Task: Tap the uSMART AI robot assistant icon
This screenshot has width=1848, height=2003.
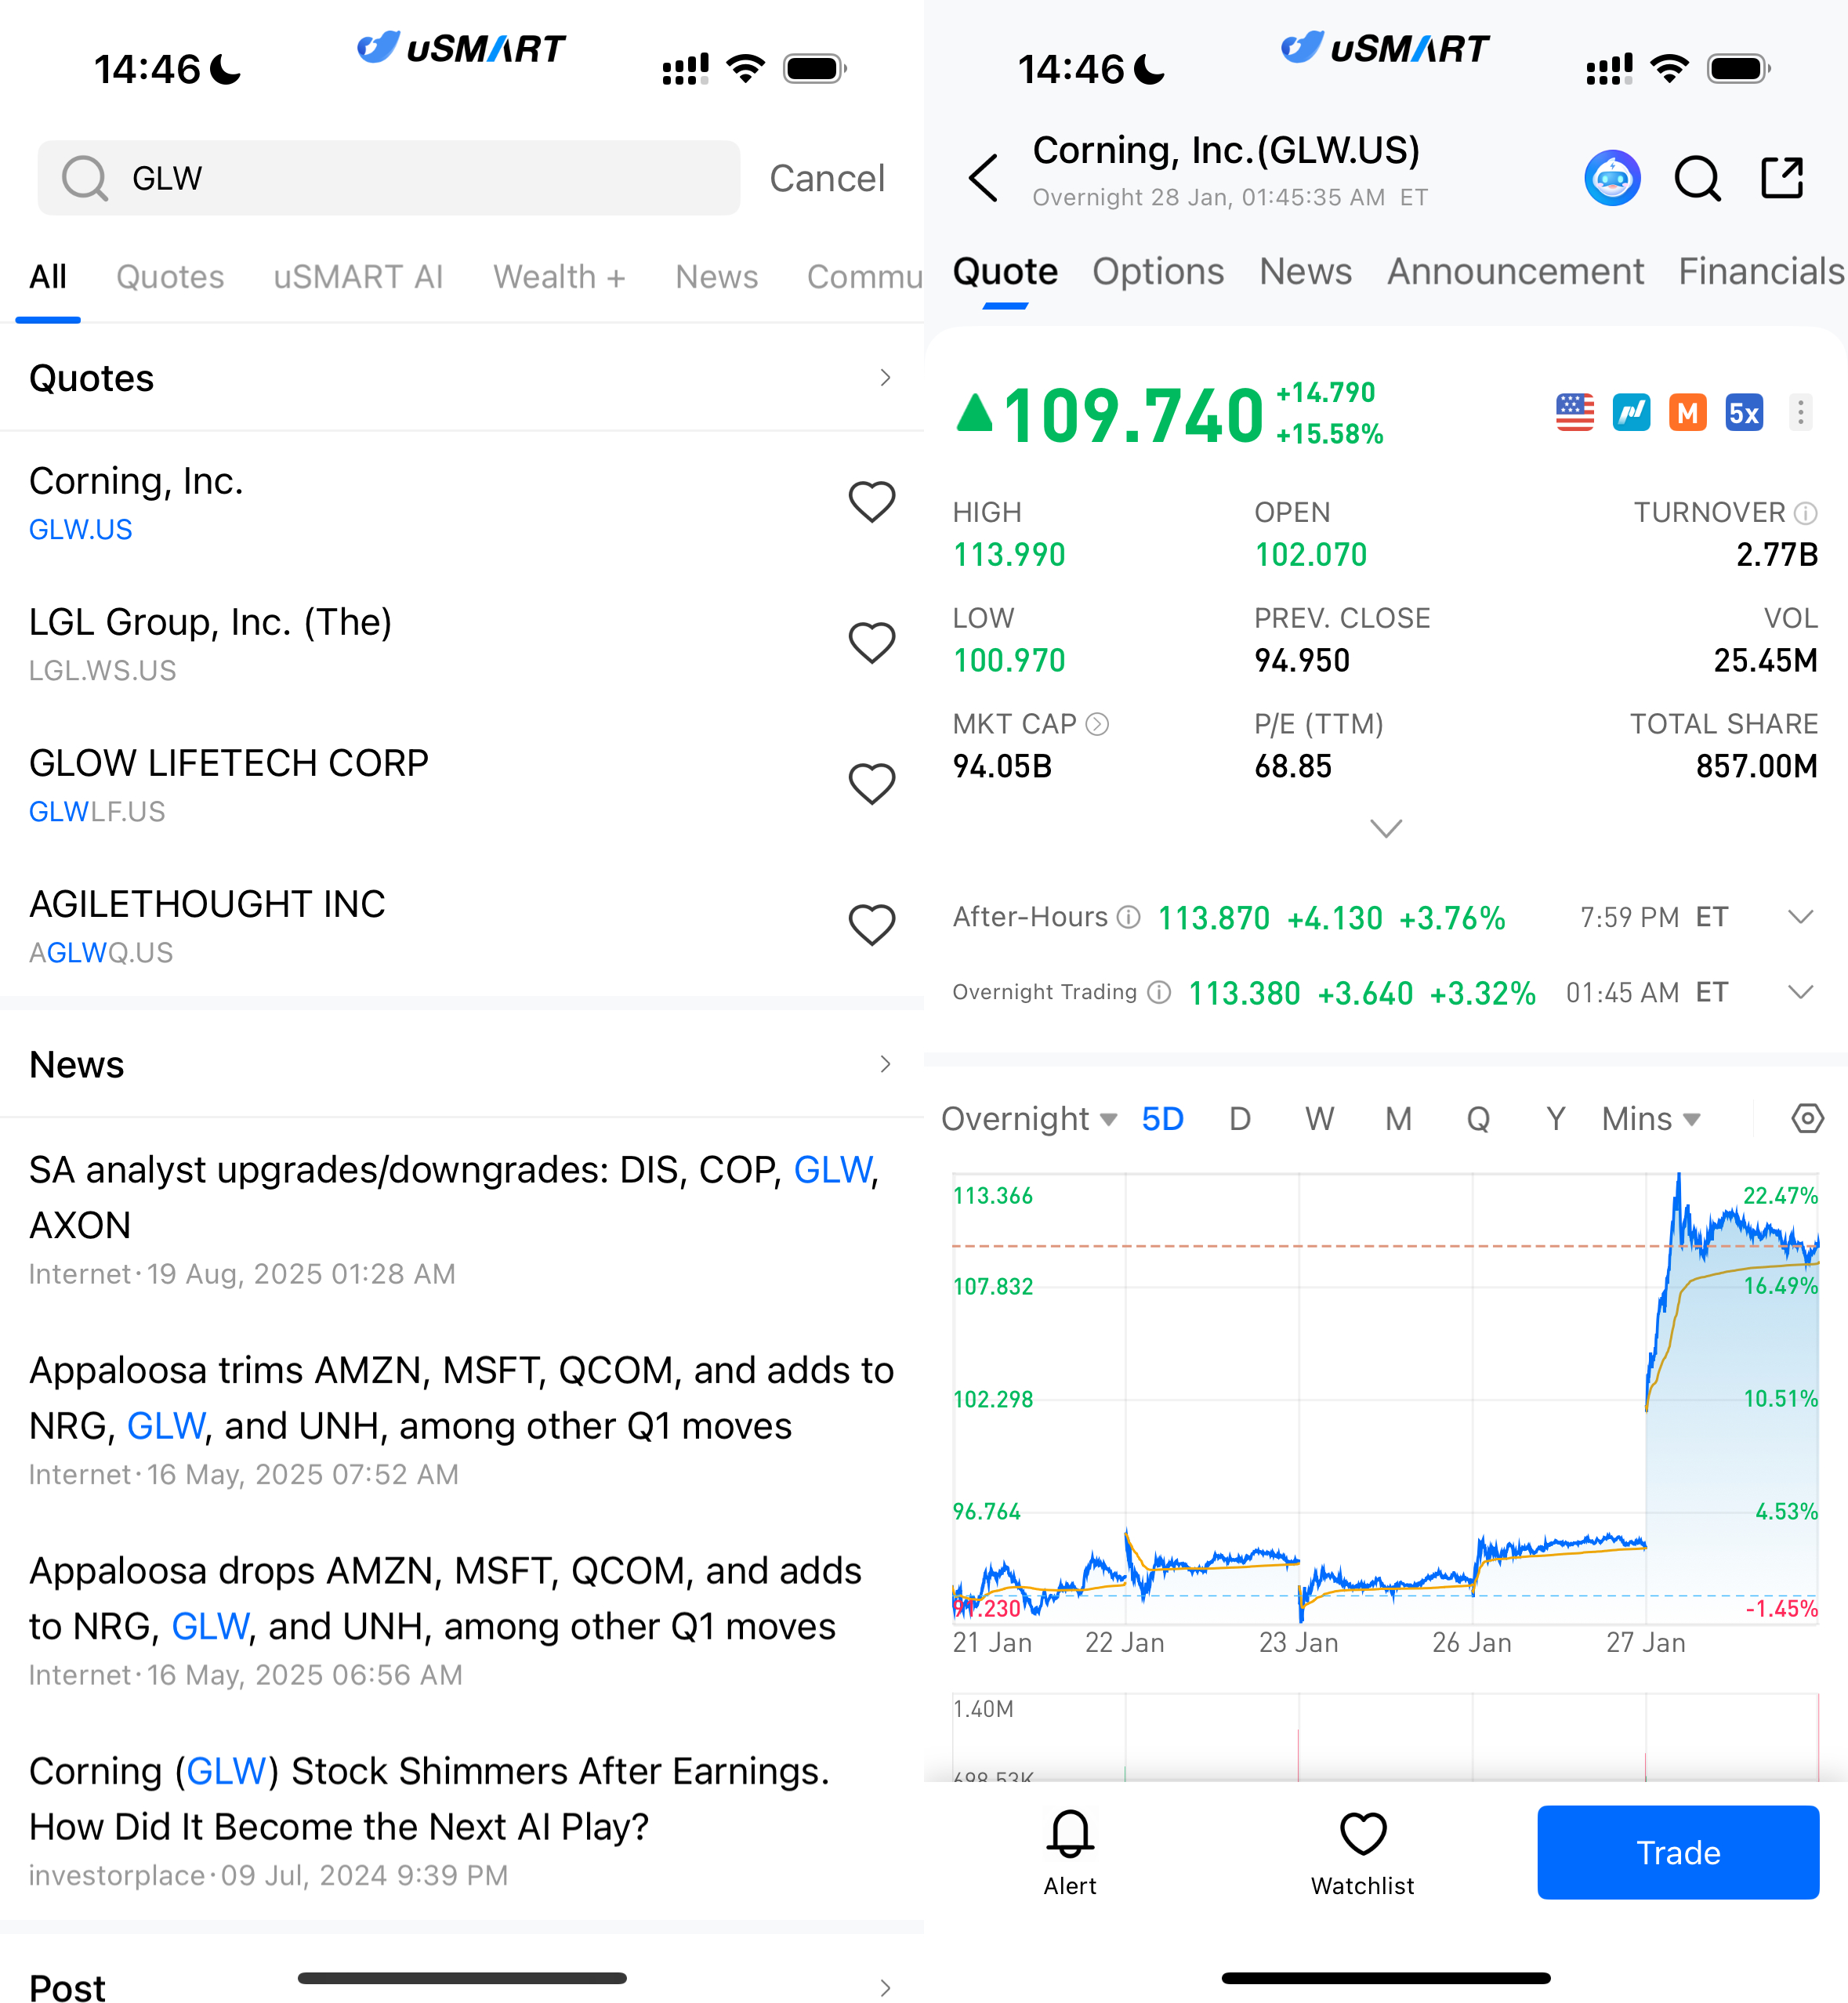Action: coord(1612,178)
